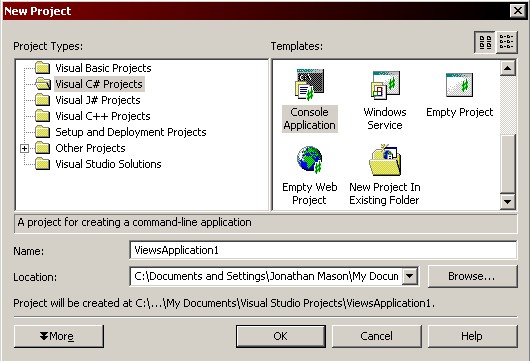Click the Location path text field
This screenshot has width=530, height=361.
[x=266, y=276]
